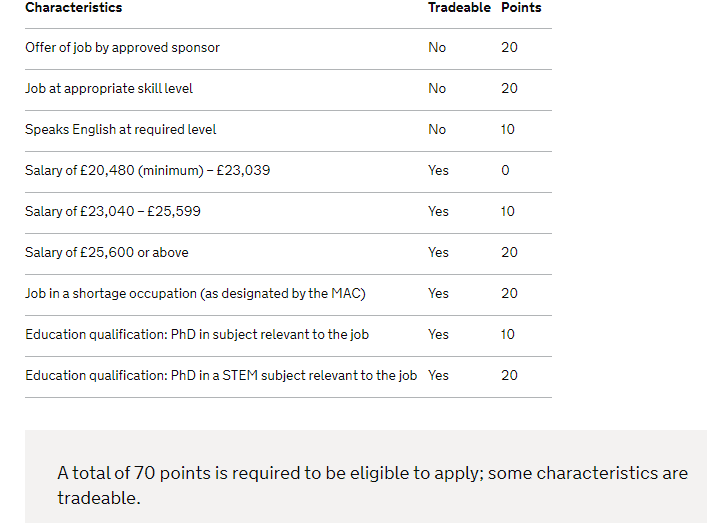
Task: Click the Points column header
Action: (521, 8)
